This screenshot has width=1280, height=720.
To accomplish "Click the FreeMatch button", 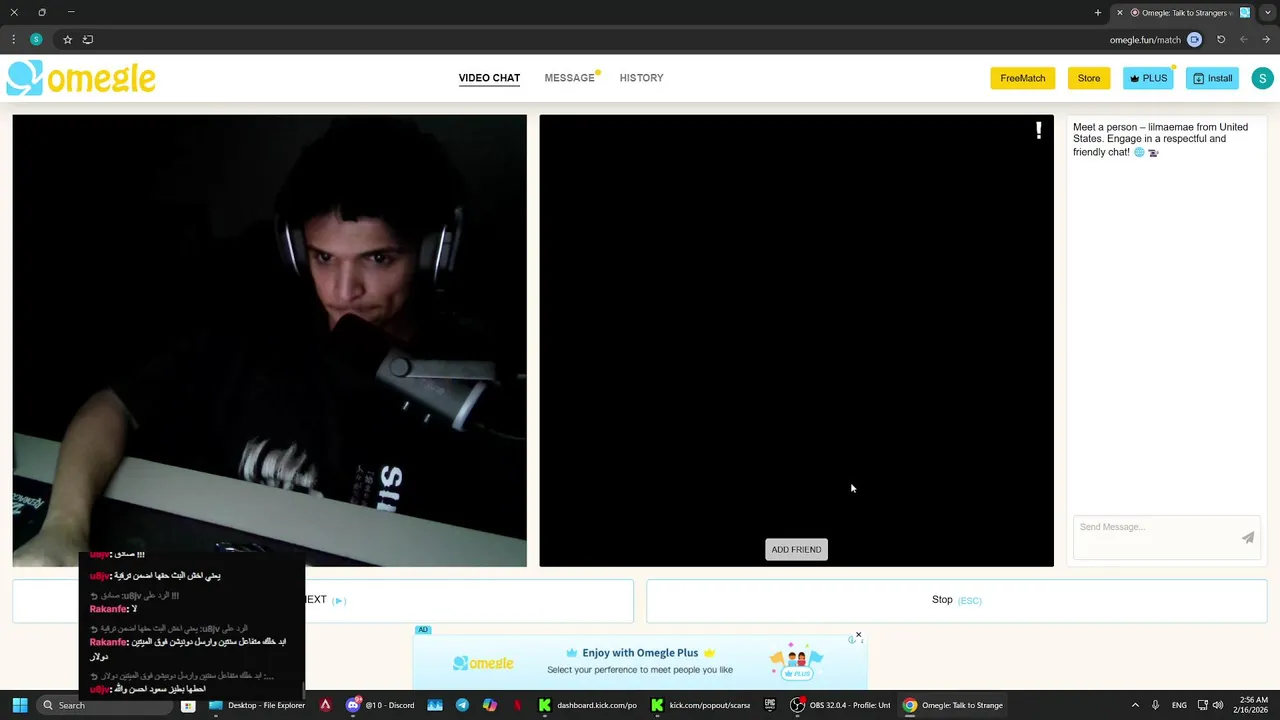I will pyautogui.click(x=1022, y=78).
